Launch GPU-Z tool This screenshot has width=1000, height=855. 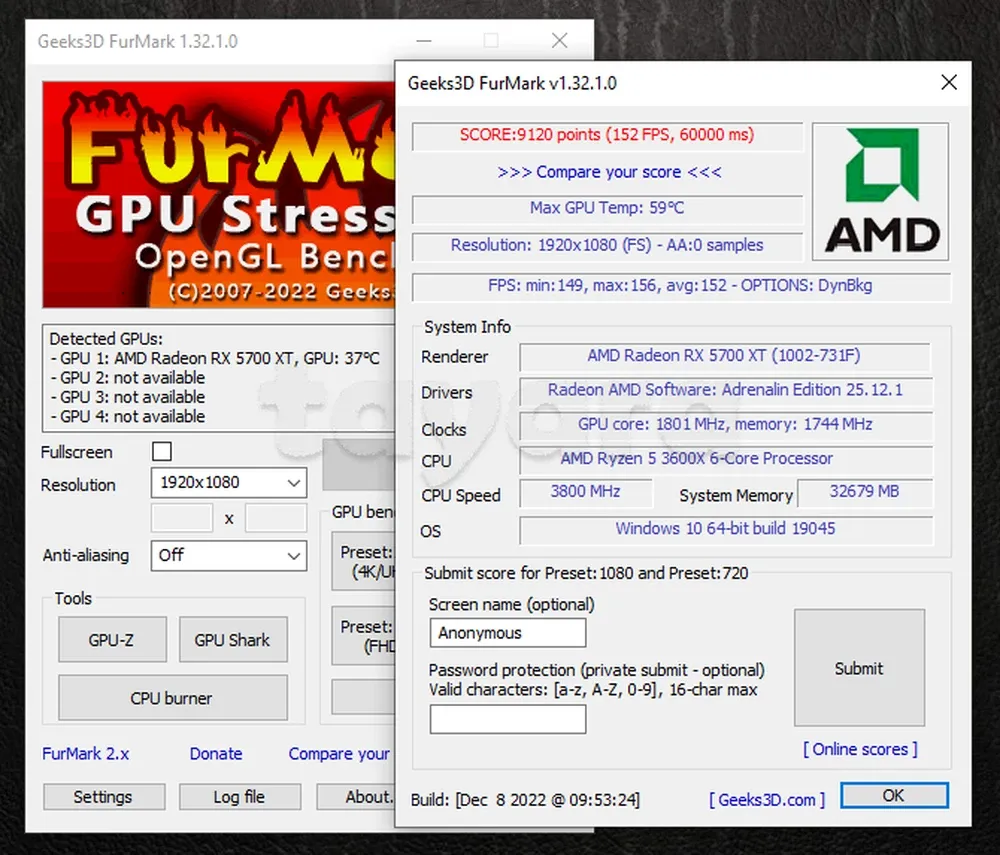coord(110,640)
